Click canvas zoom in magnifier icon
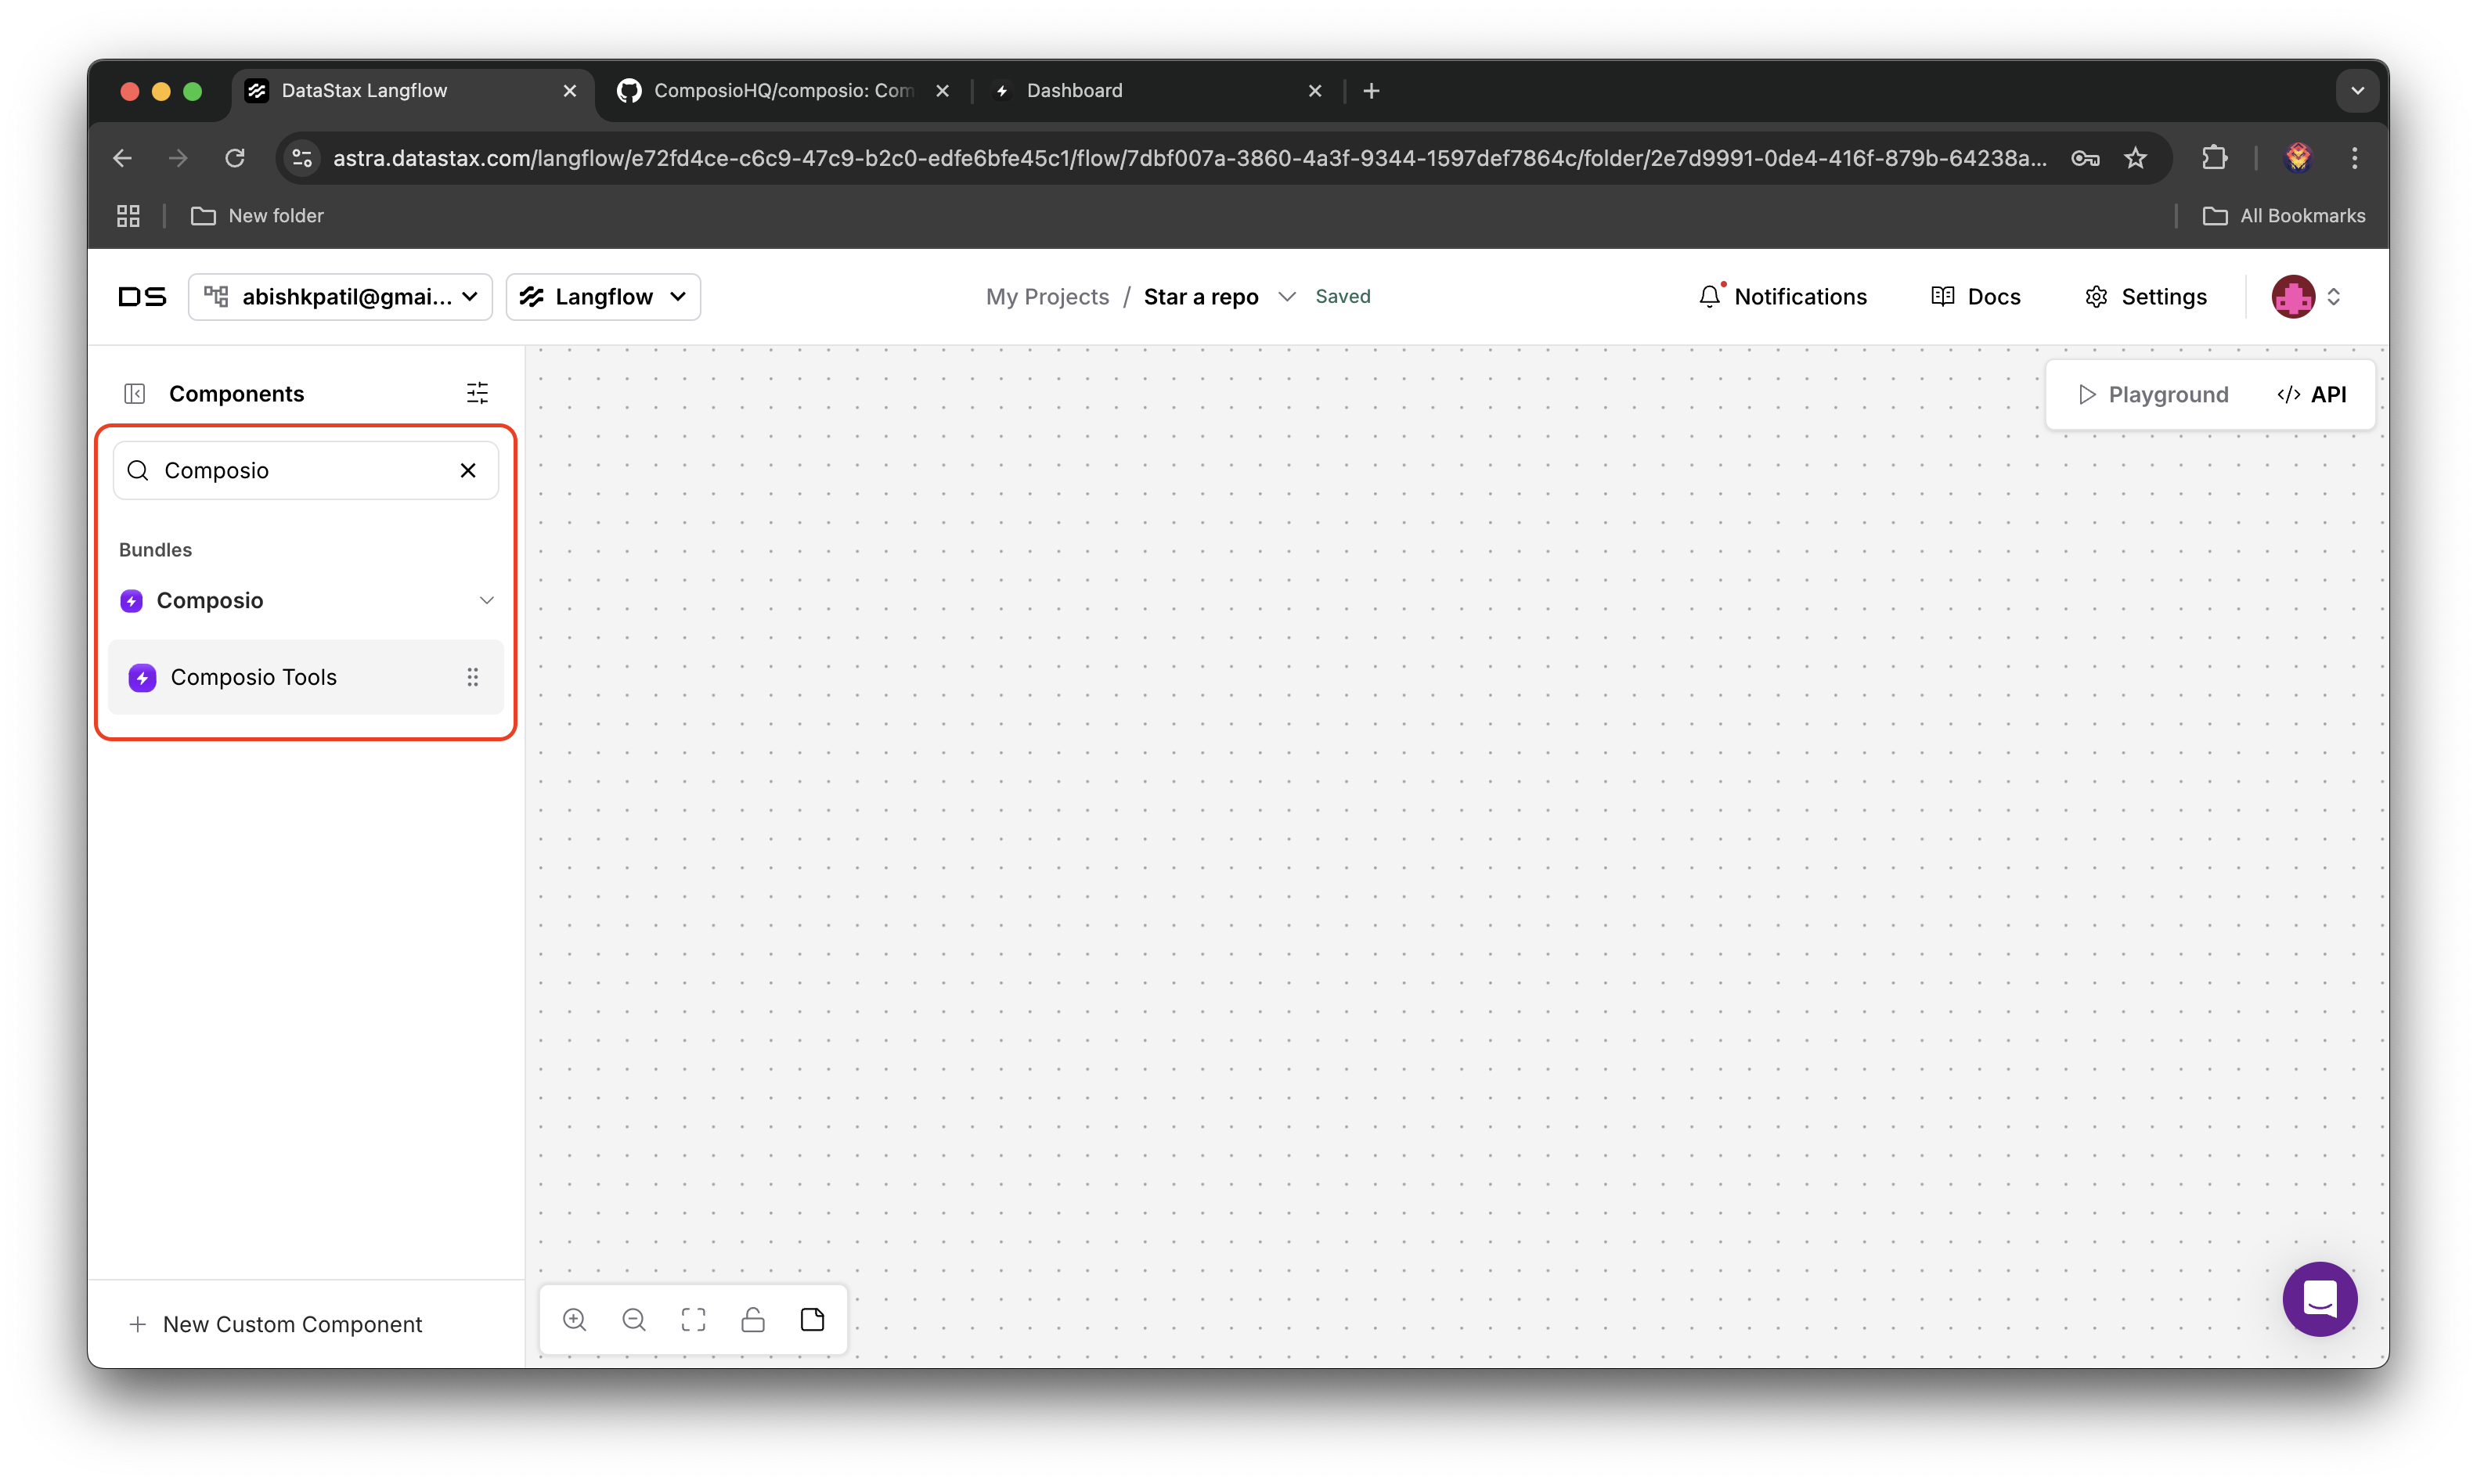Viewport: 2477px width, 1484px height. [x=574, y=1320]
